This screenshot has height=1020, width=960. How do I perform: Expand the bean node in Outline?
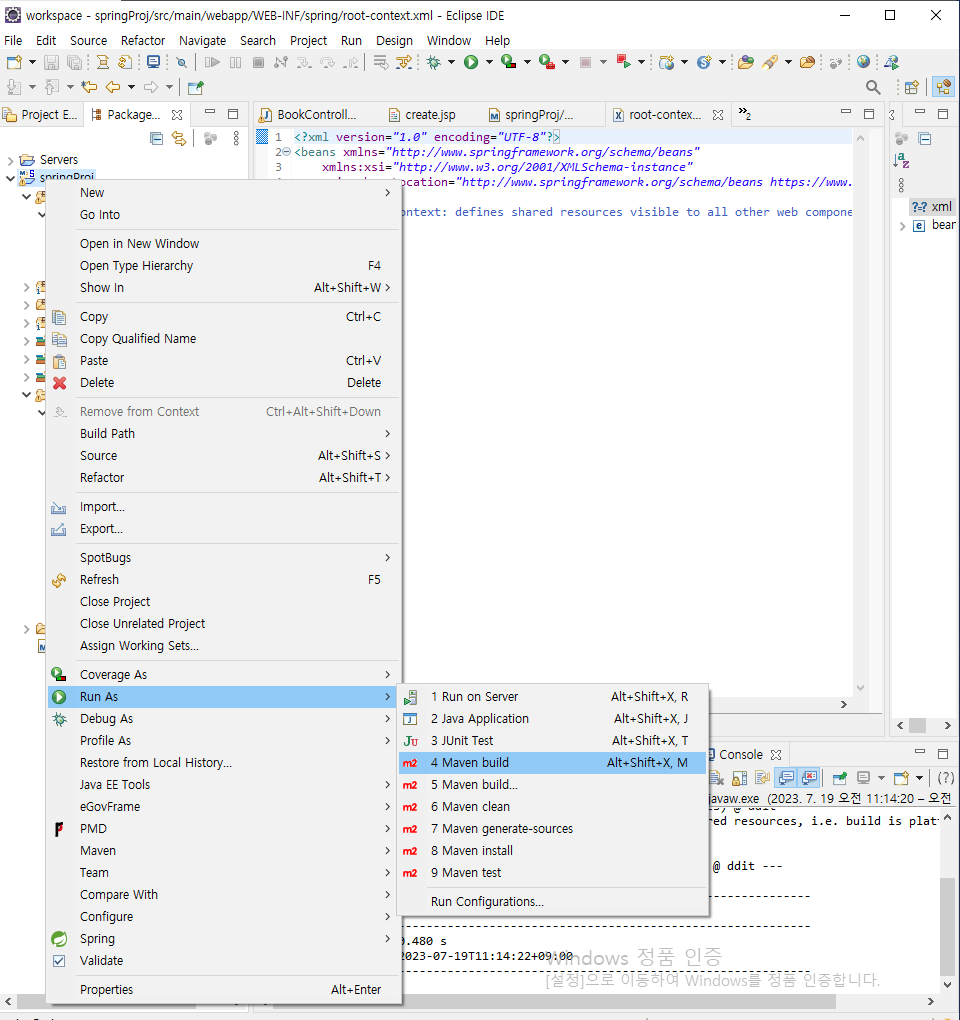(902, 226)
